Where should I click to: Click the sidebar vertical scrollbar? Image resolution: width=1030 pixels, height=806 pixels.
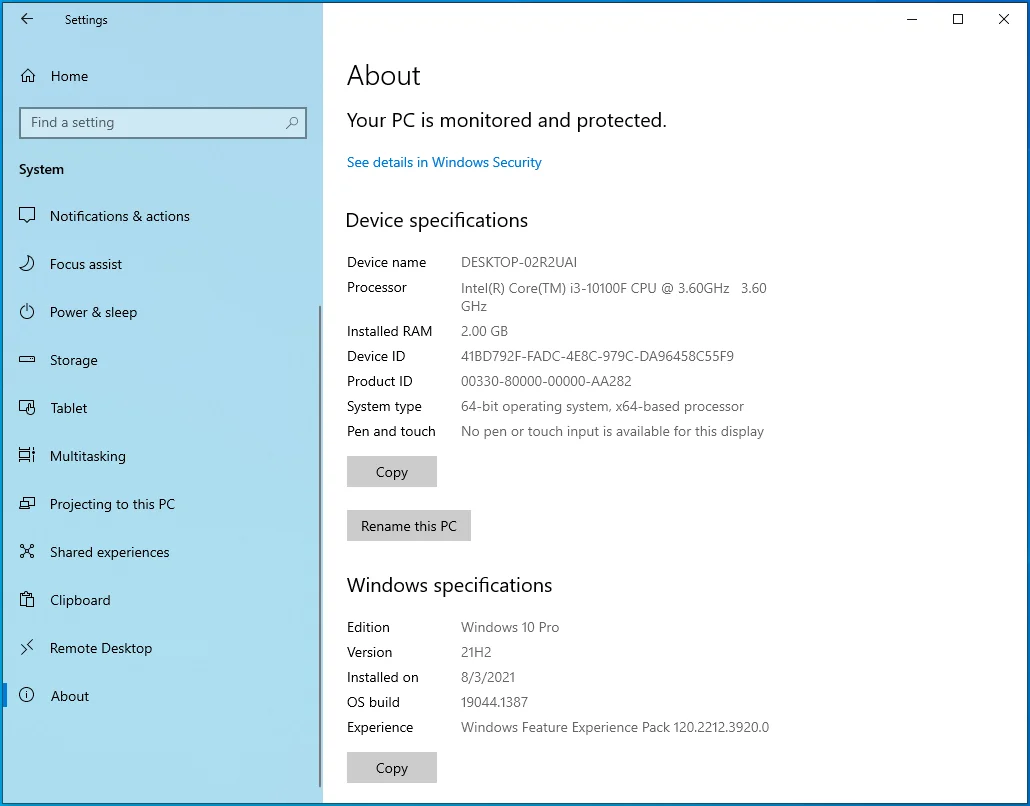tap(320, 545)
